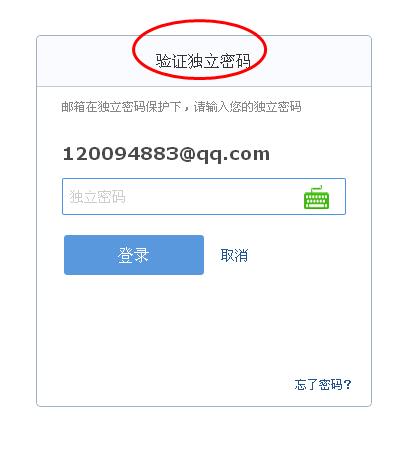Open the green virtual keyboard icon

click(316, 197)
